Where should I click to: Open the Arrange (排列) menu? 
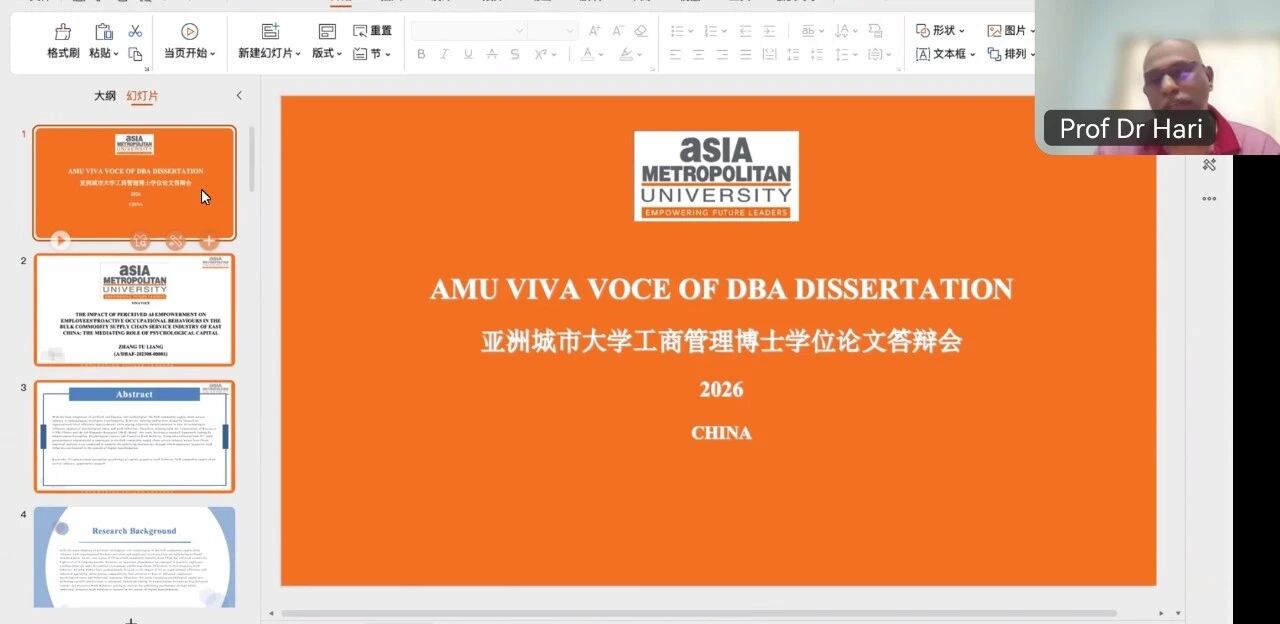[1010, 54]
